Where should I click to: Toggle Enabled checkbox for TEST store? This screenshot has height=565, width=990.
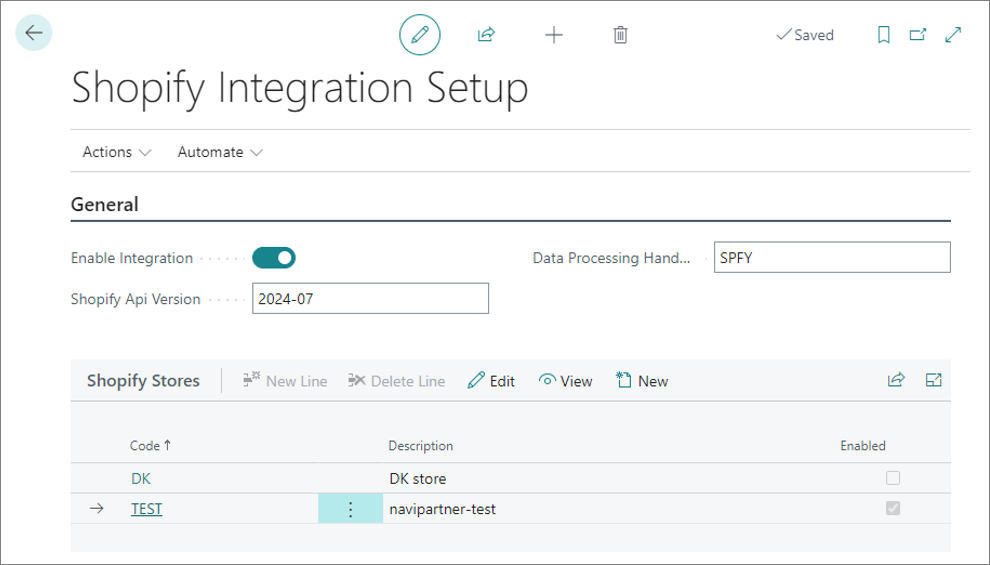(893, 508)
